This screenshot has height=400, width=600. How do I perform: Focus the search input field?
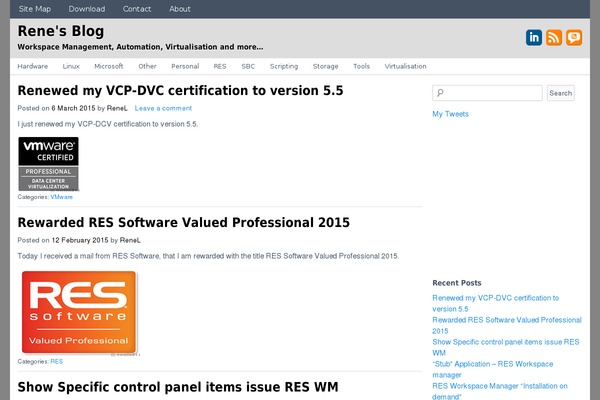click(x=487, y=93)
